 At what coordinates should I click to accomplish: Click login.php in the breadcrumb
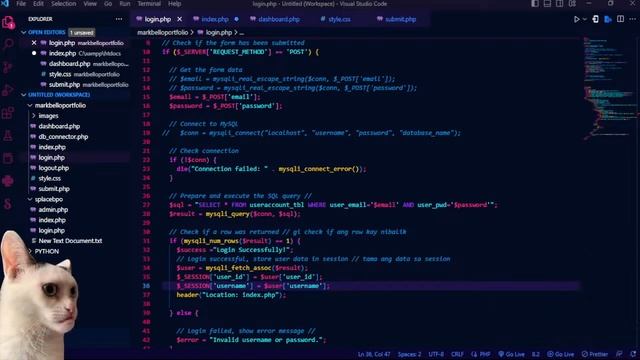coord(219,32)
